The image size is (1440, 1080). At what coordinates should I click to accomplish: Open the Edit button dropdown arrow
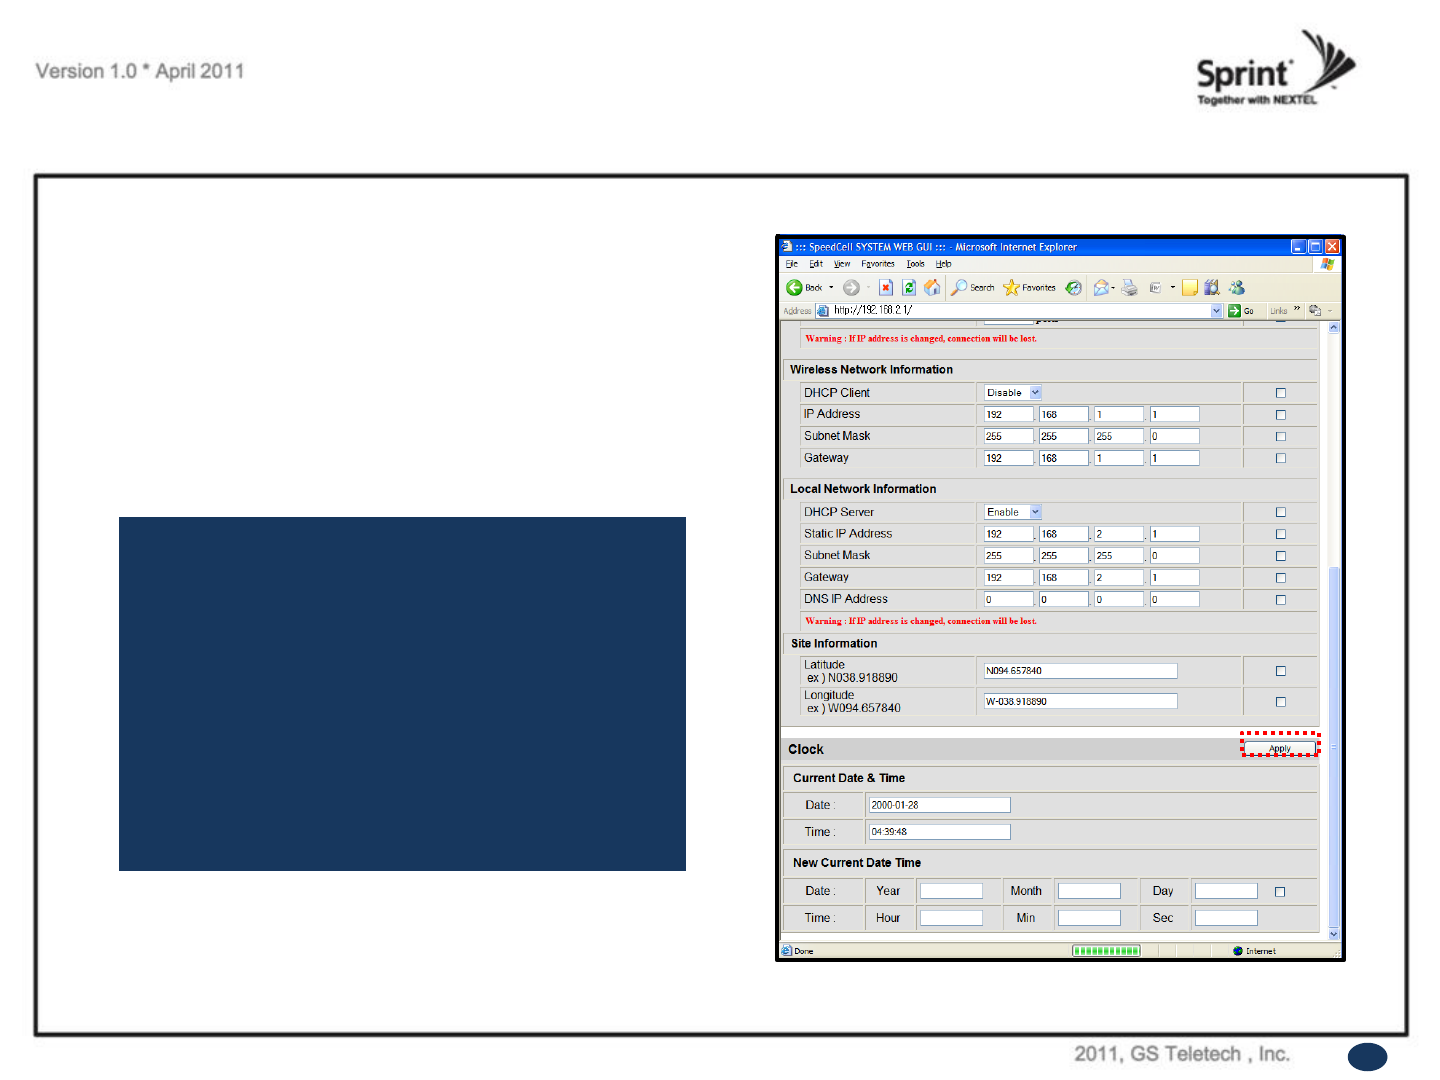pyautogui.click(x=1173, y=288)
